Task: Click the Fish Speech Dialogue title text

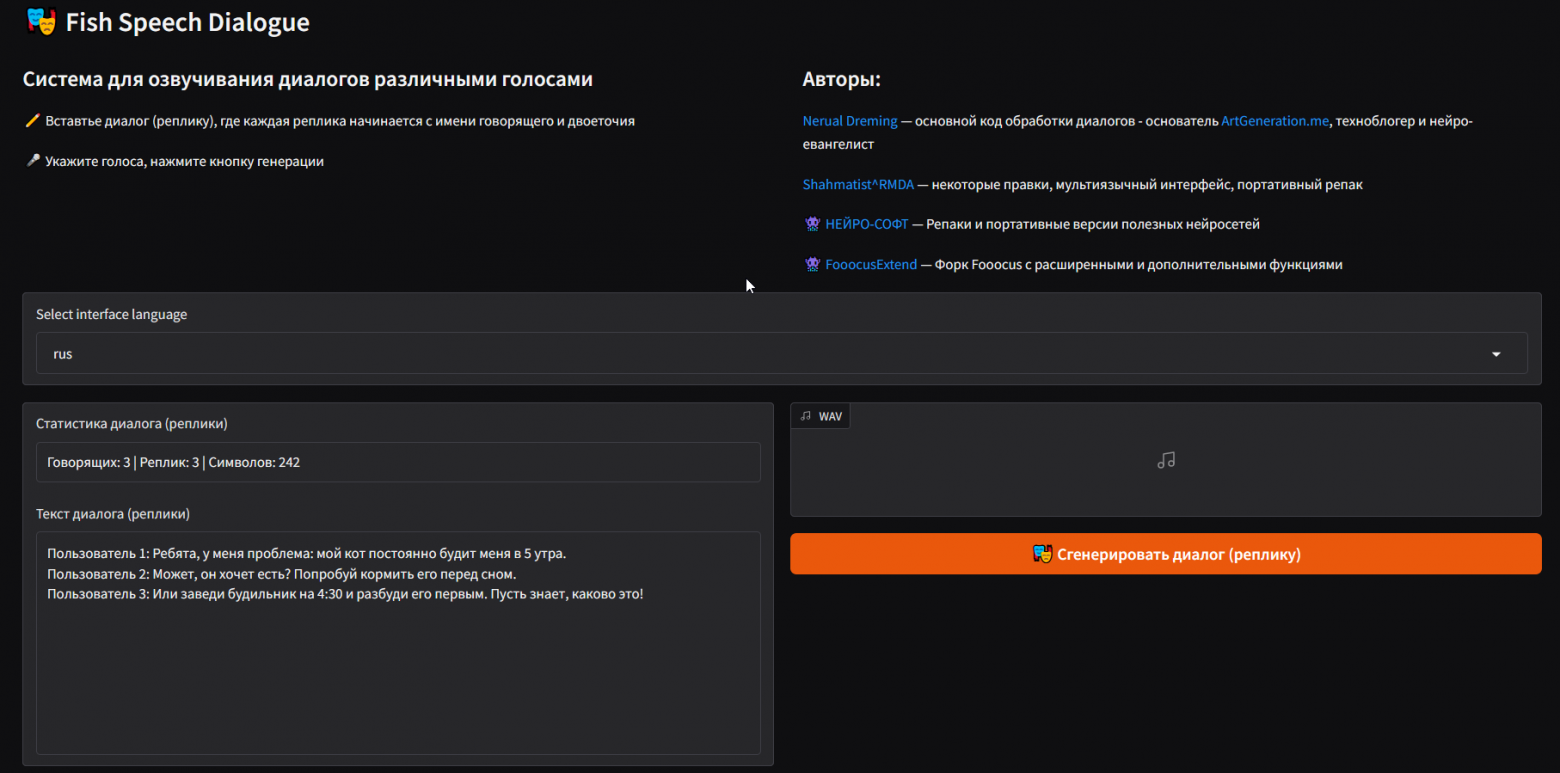Action: (187, 22)
